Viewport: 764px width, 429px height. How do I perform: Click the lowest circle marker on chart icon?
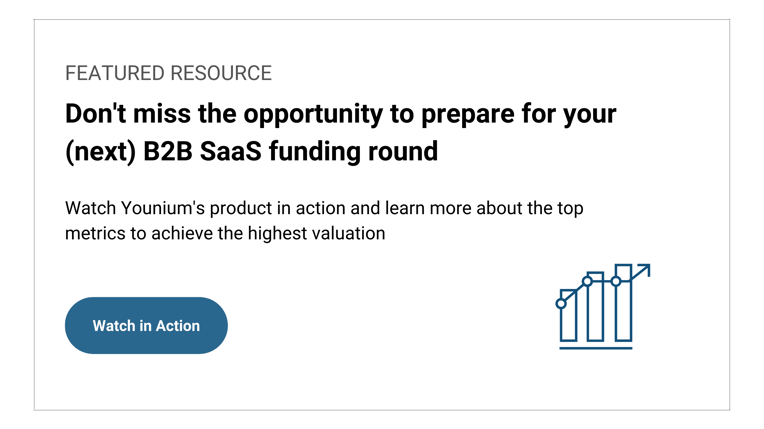point(561,304)
